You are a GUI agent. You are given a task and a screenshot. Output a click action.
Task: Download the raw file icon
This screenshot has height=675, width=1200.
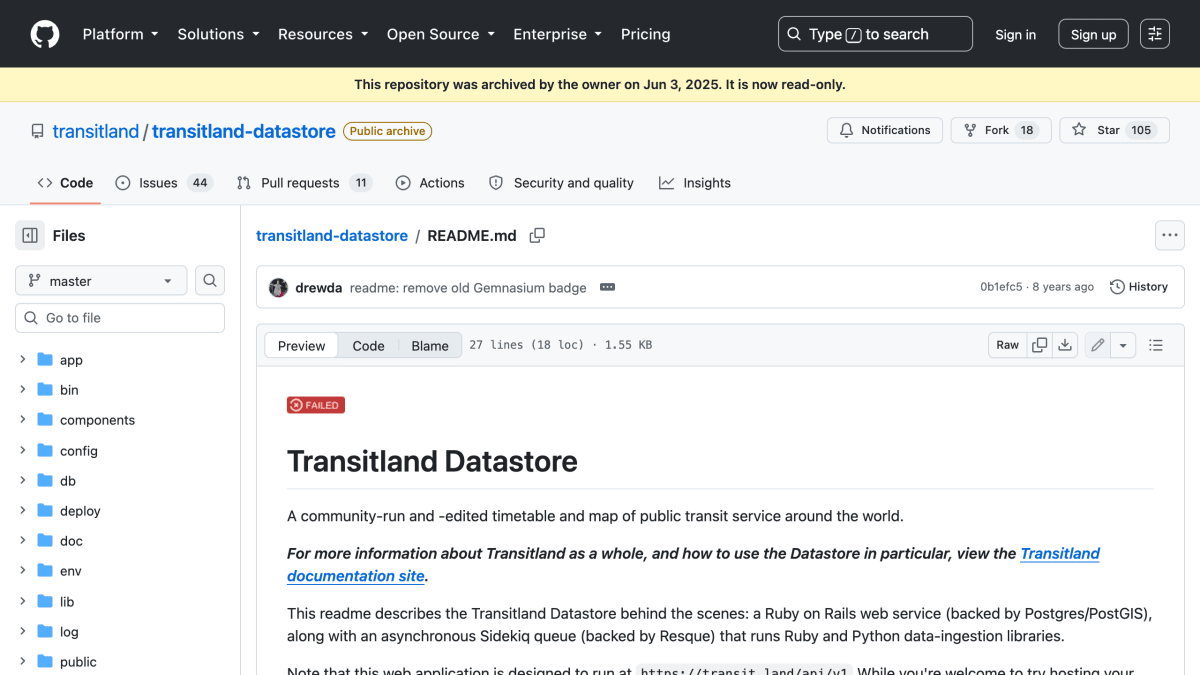pyautogui.click(x=1065, y=345)
